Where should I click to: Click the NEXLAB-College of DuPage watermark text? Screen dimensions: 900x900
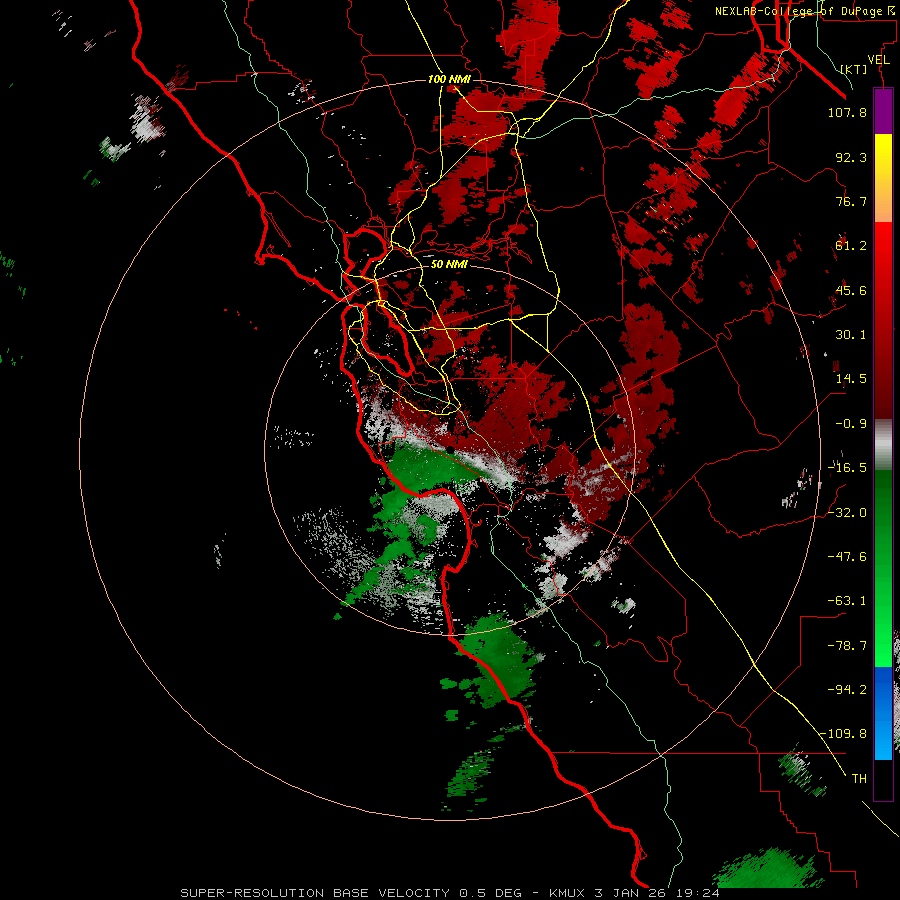click(x=804, y=11)
